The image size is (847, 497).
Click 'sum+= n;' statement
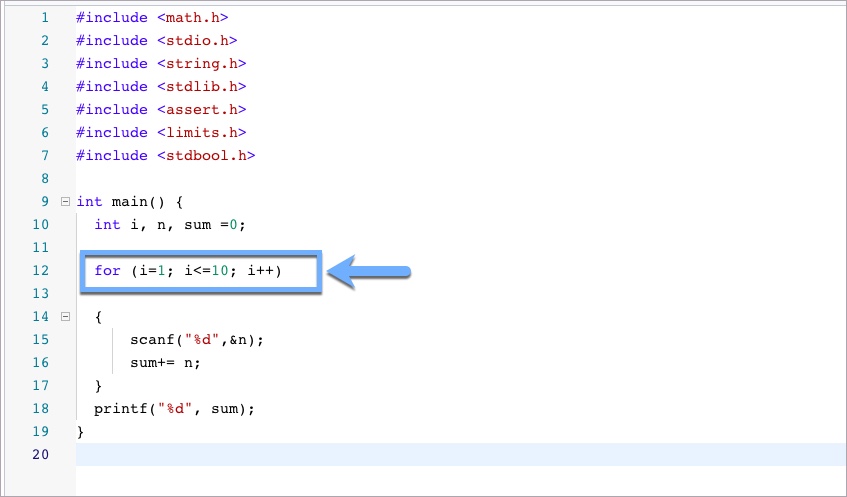(165, 362)
